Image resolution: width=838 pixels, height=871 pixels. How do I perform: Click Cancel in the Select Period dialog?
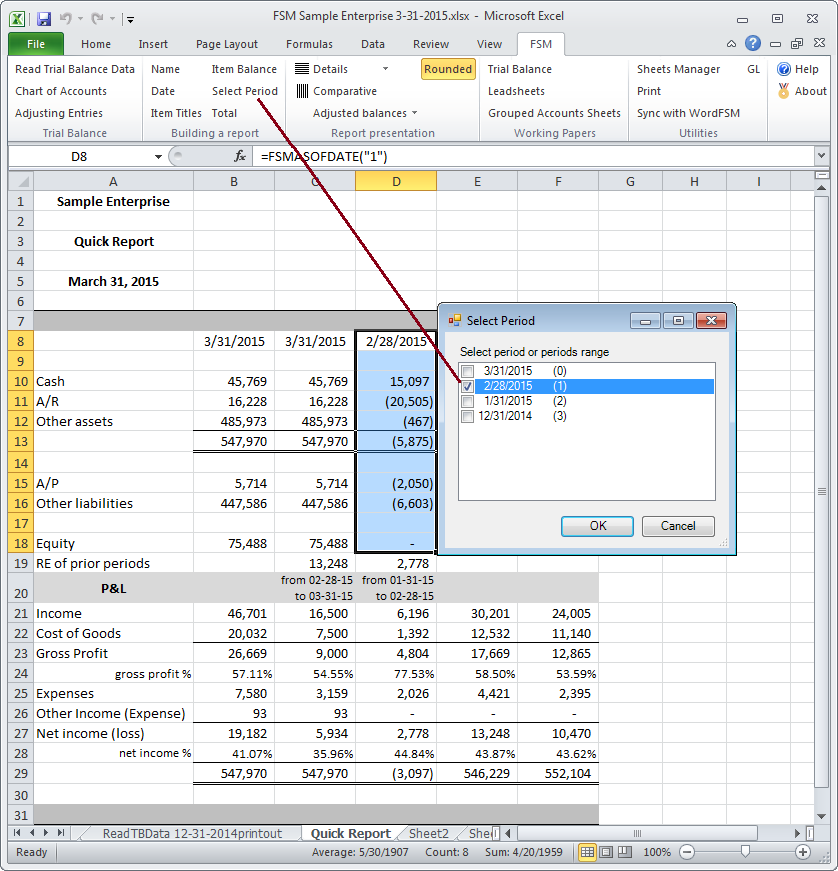(677, 526)
